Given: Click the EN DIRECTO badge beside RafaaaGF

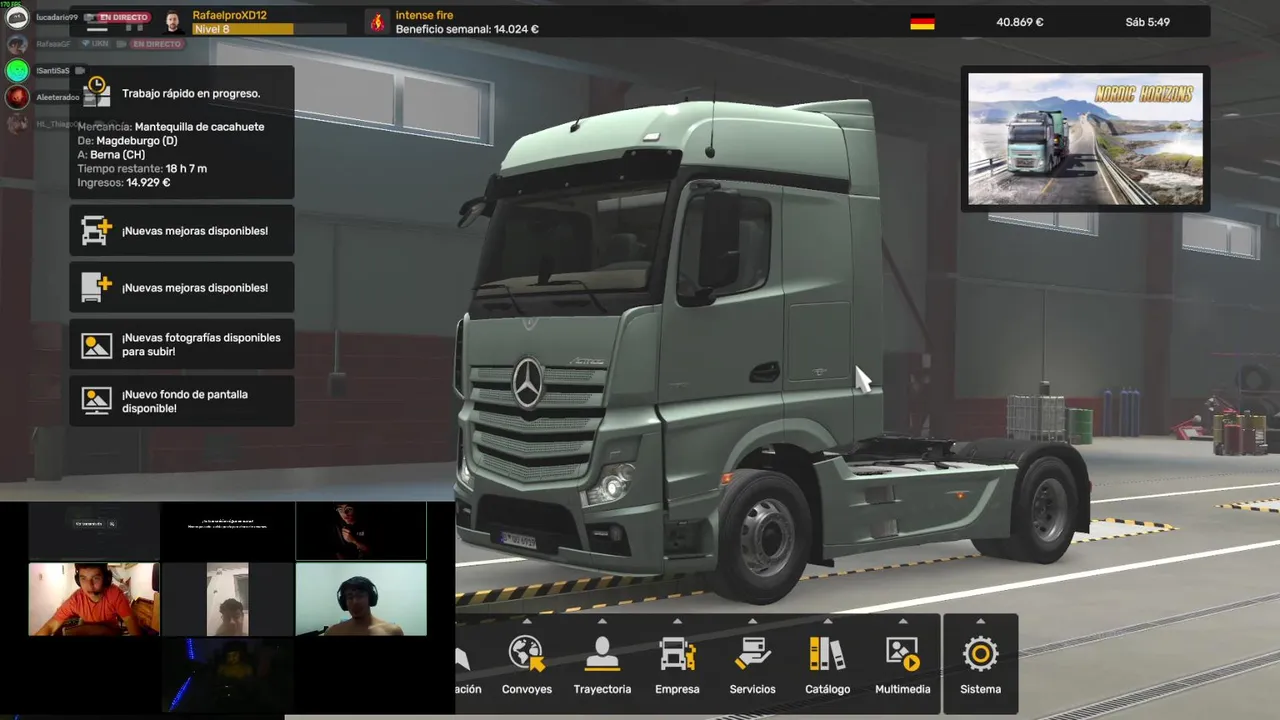Looking at the screenshot, I should [157, 44].
